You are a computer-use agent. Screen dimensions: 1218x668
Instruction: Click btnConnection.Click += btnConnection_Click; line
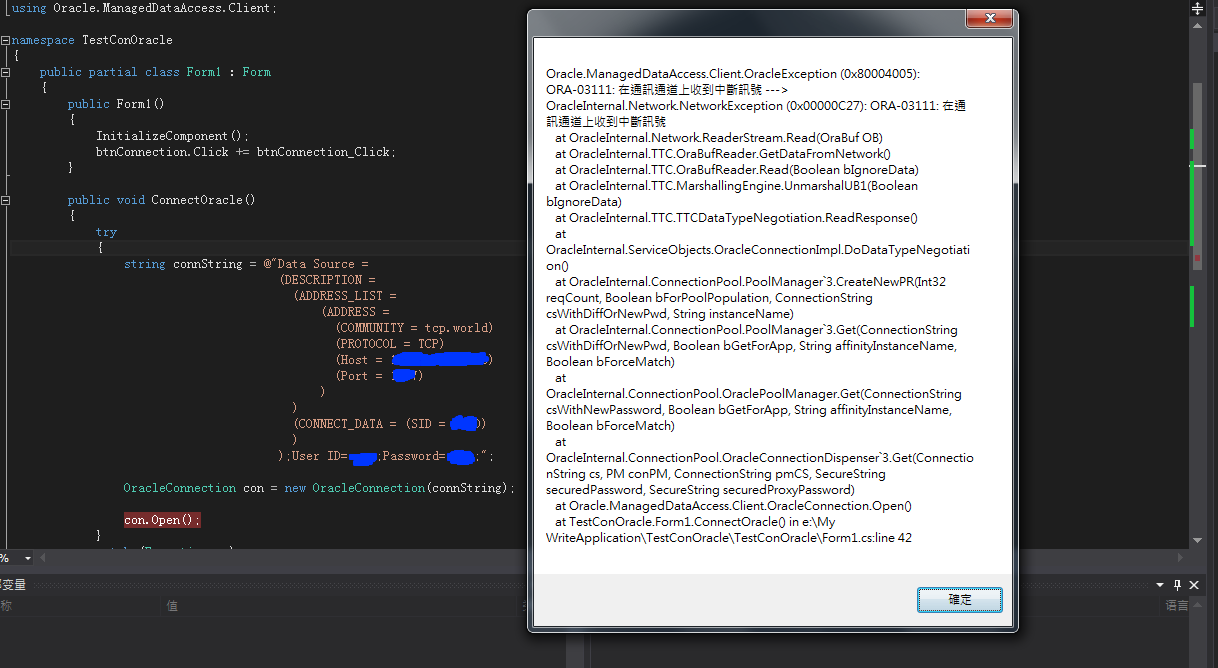pyautogui.click(x=246, y=152)
